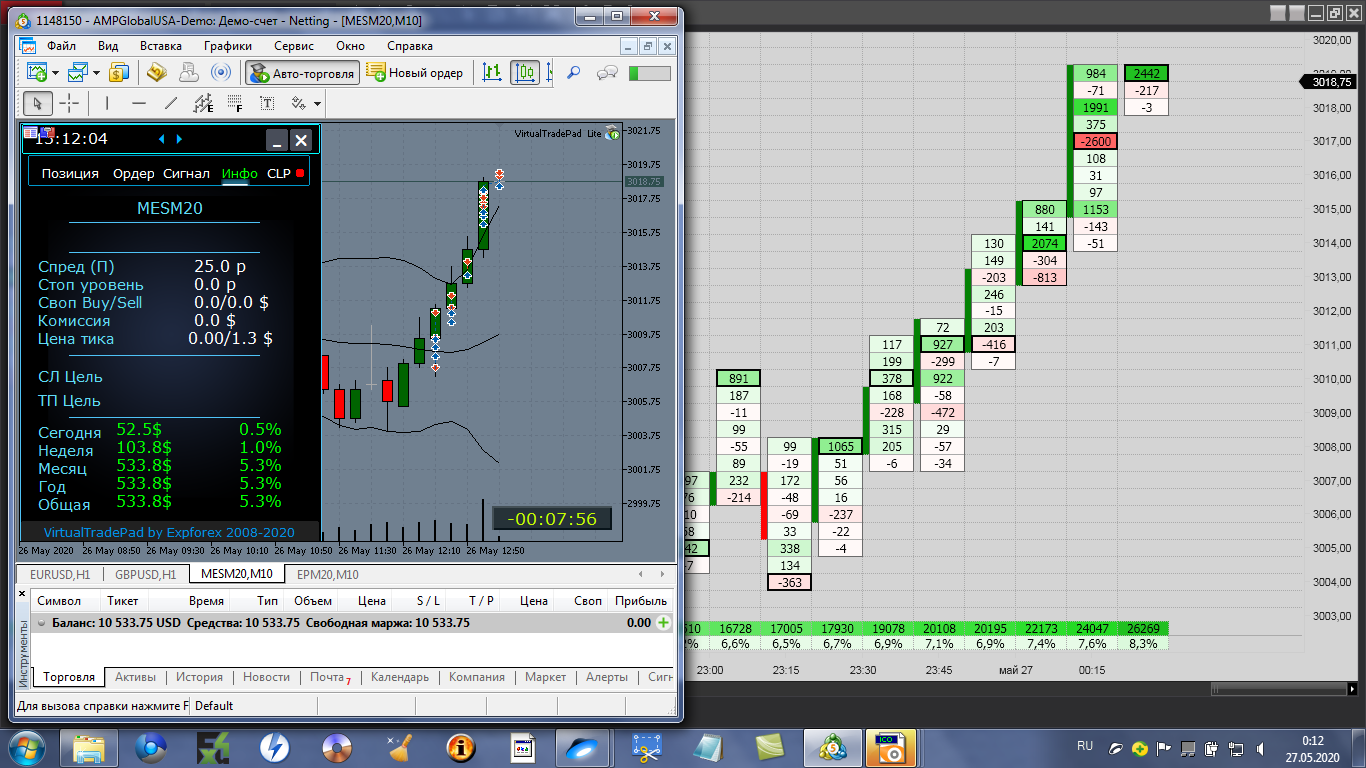Image resolution: width=1366 pixels, height=768 pixels.
Task: Open the Файл menu
Action: [x=61, y=46]
